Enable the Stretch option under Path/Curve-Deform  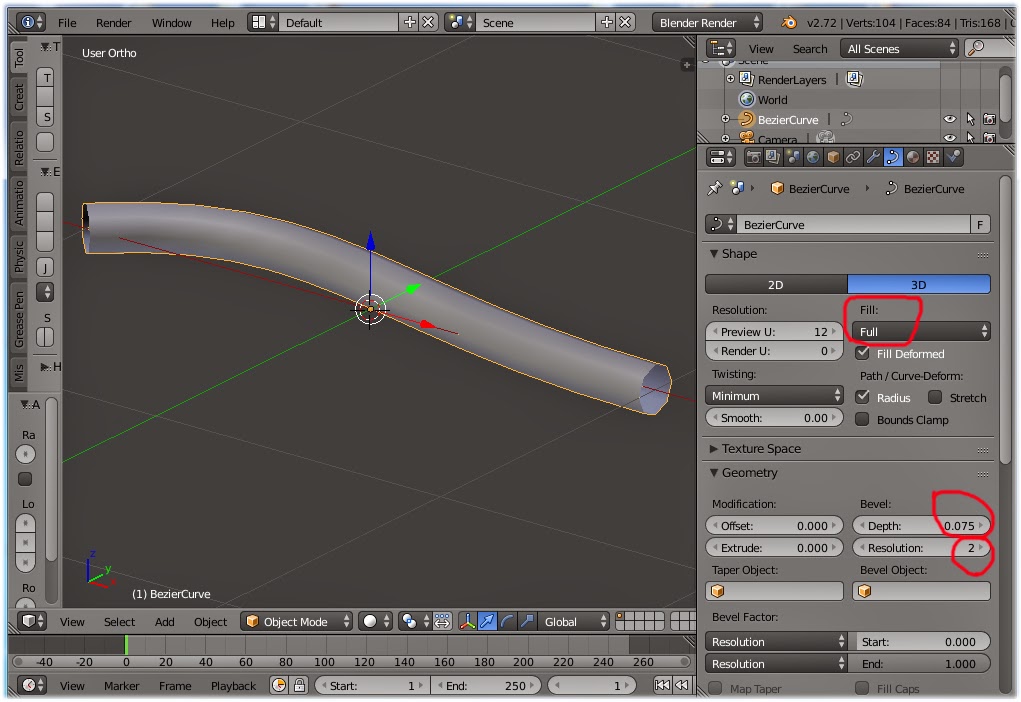tap(936, 397)
